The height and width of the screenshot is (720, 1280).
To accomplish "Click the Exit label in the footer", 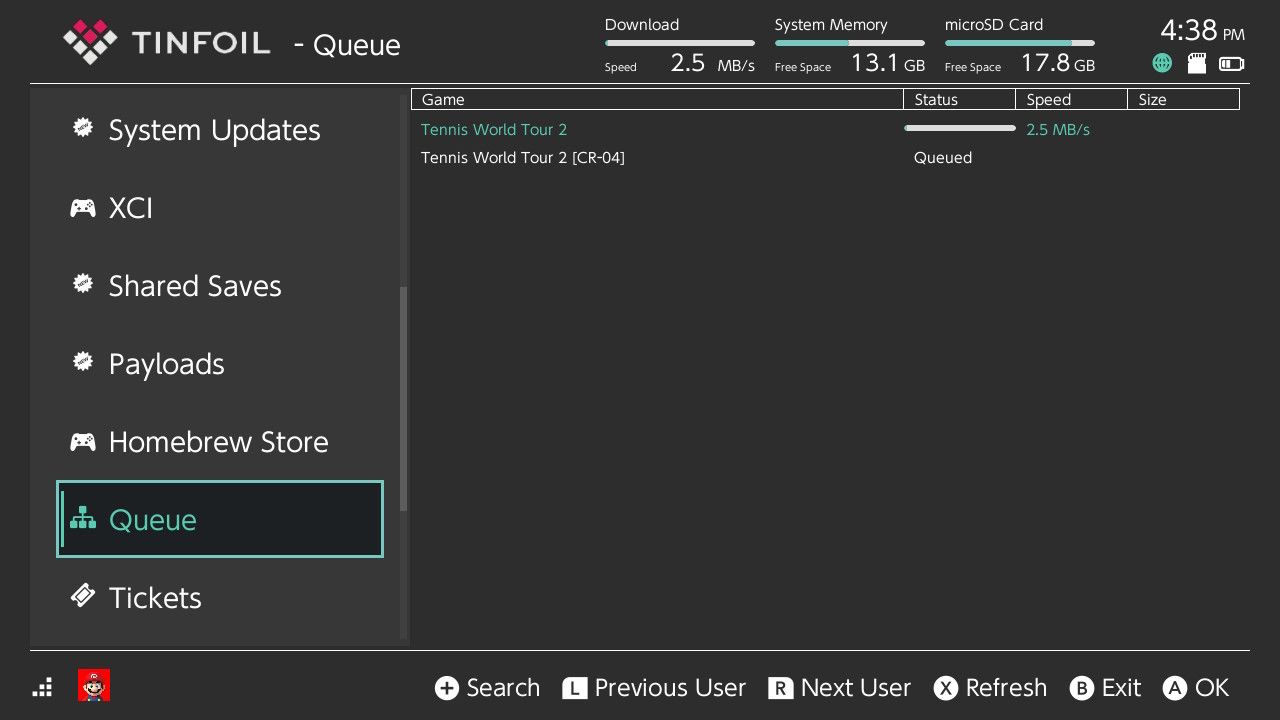I will tap(1121, 688).
